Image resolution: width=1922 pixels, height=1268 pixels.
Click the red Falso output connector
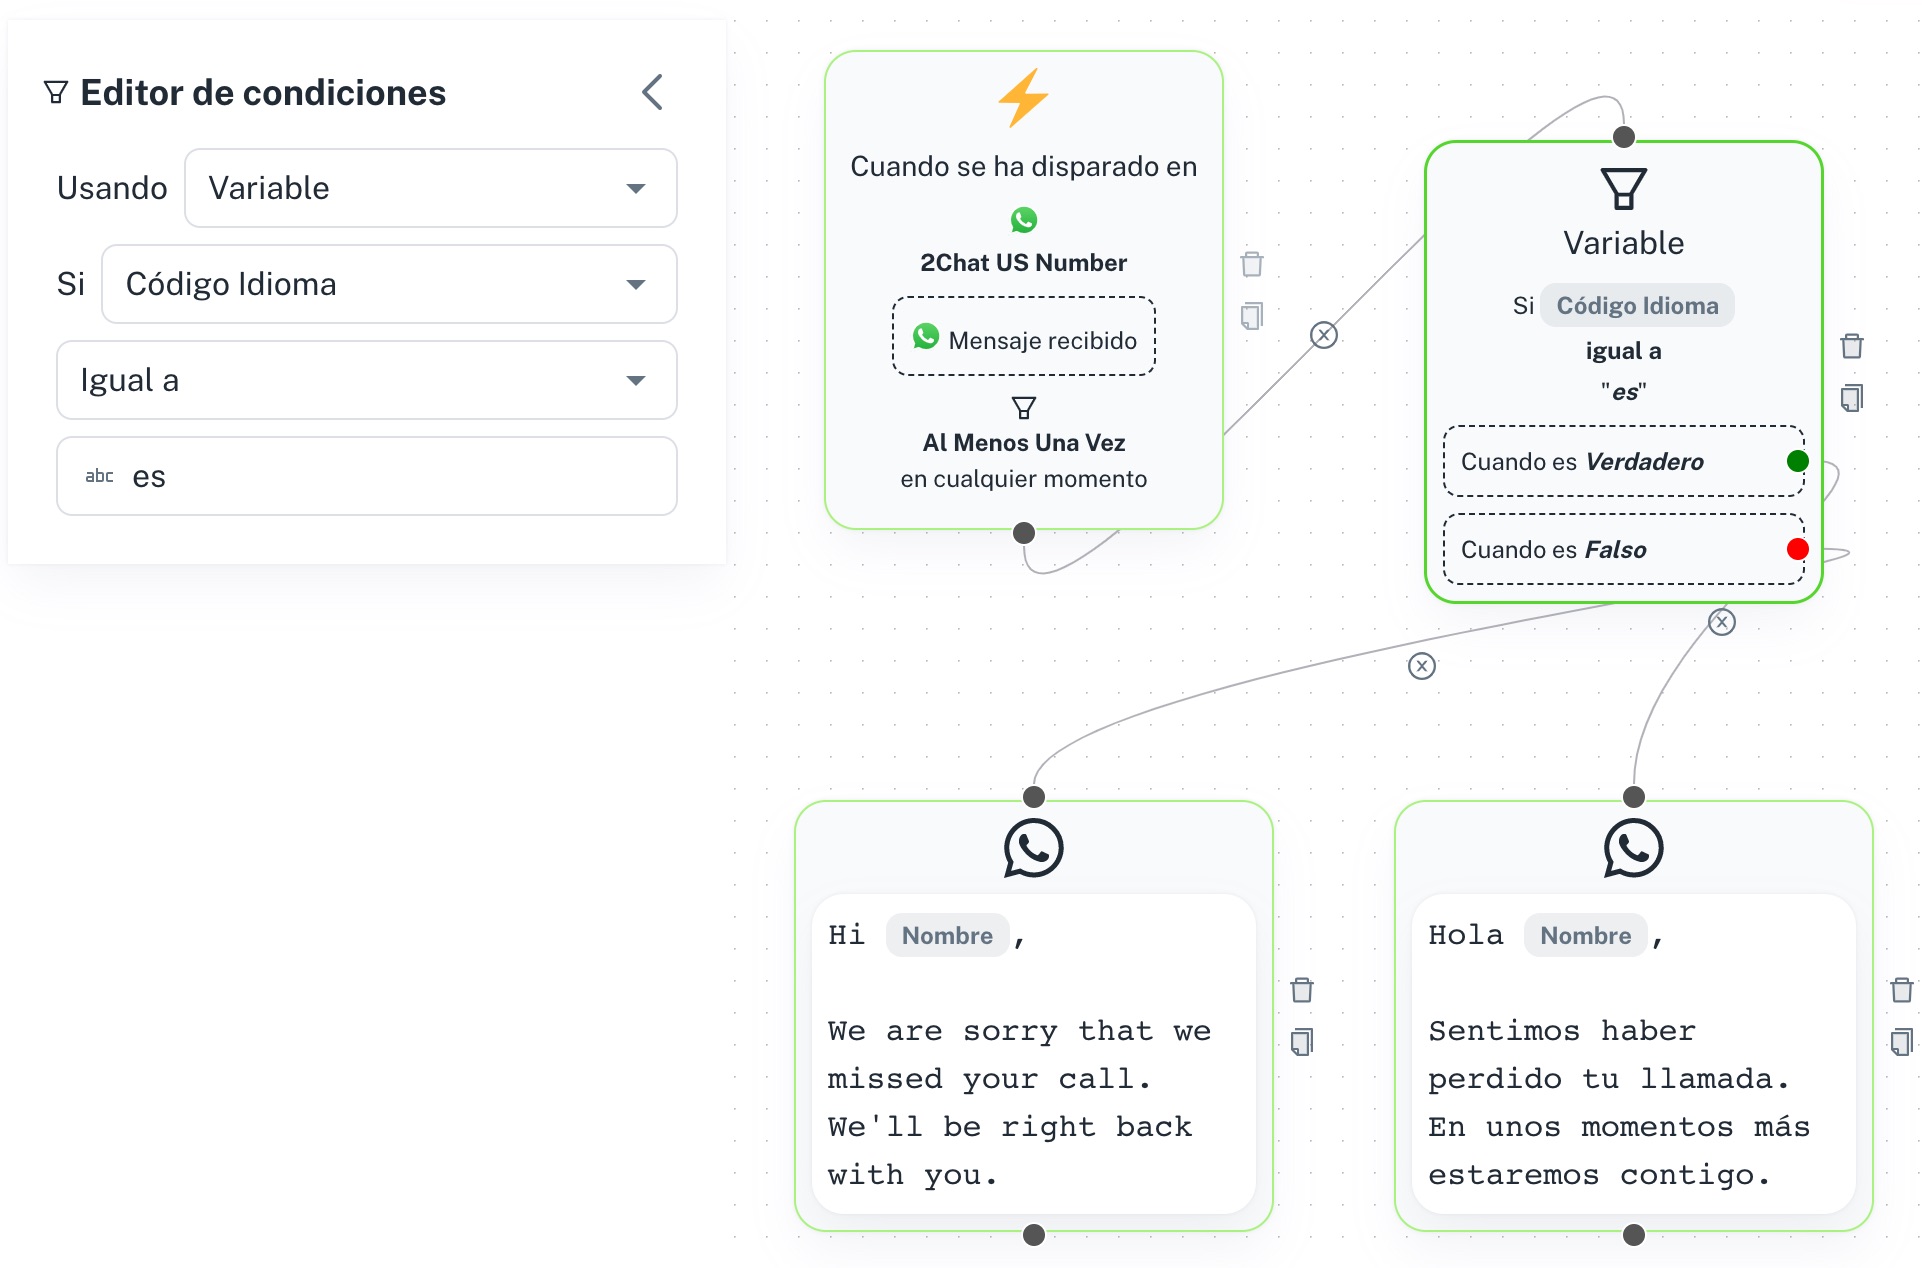[x=1797, y=549]
